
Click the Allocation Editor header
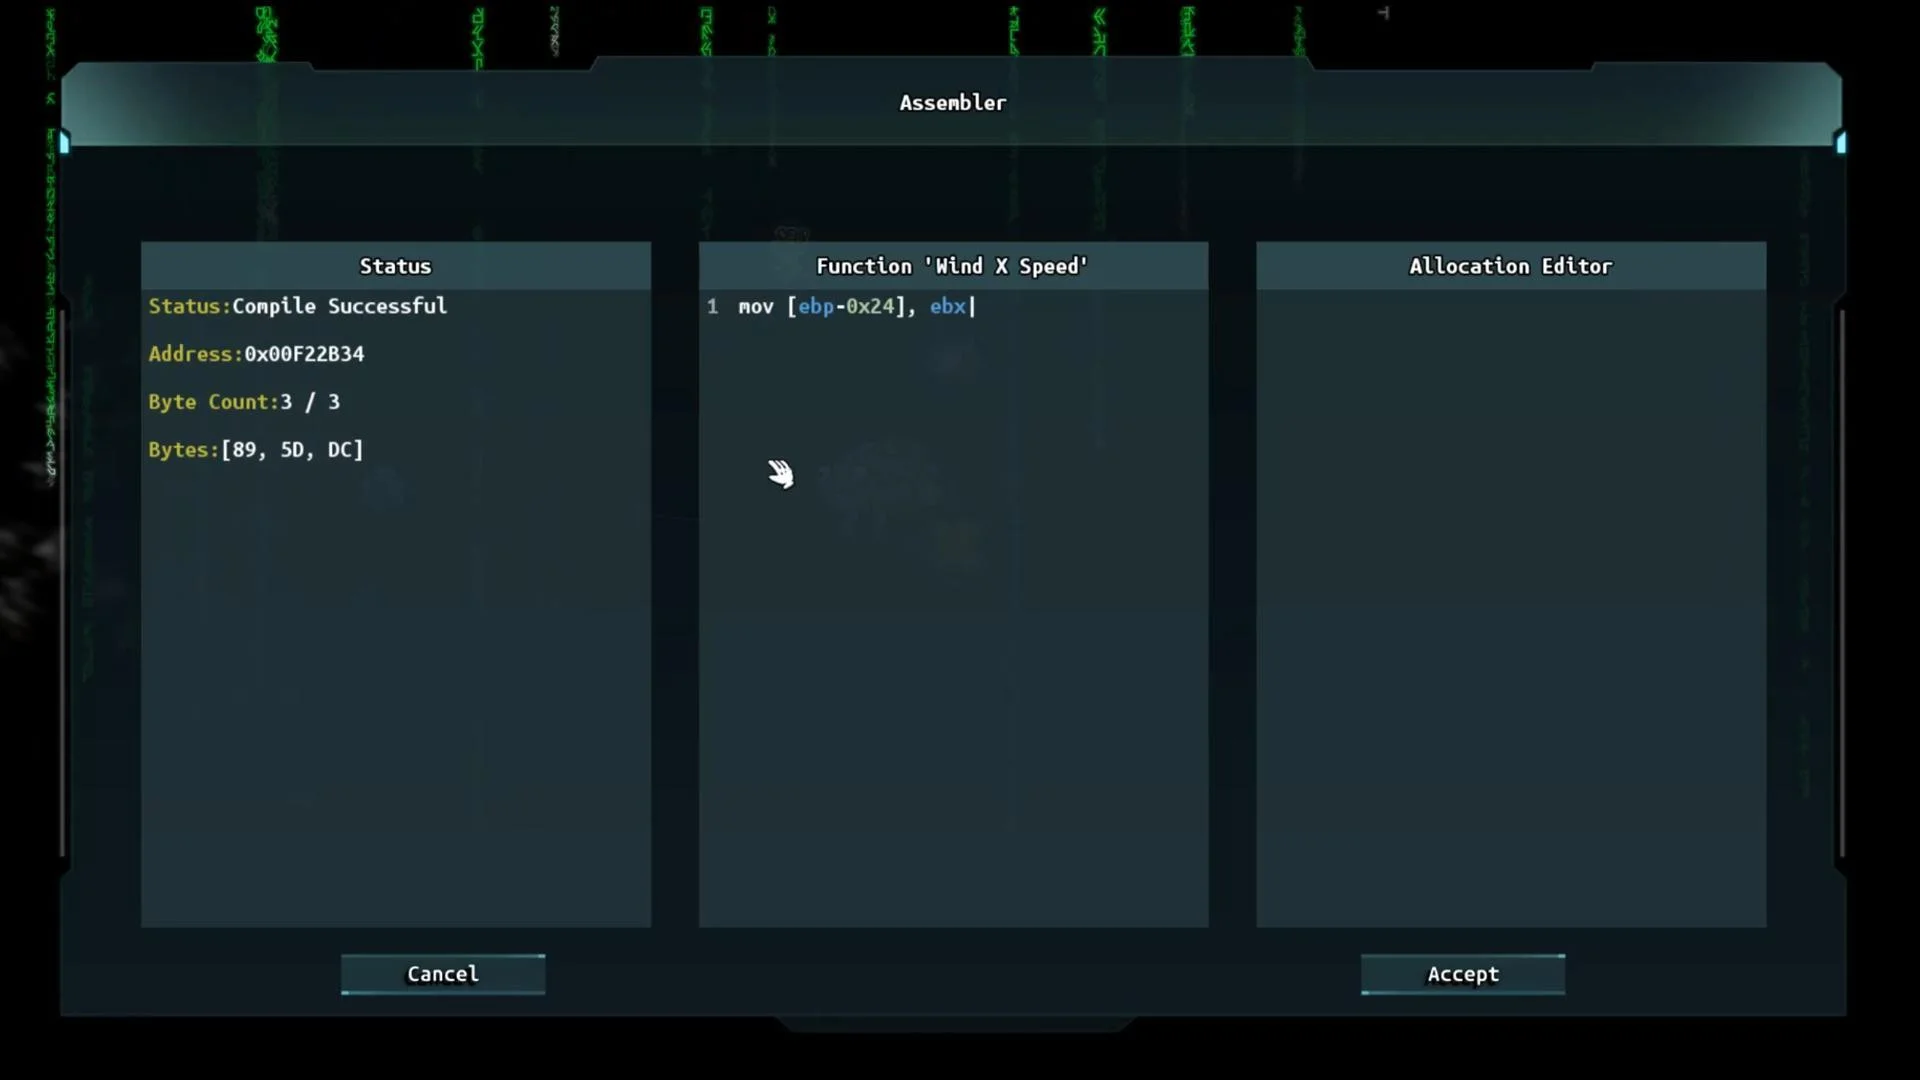pyautogui.click(x=1511, y=266)
